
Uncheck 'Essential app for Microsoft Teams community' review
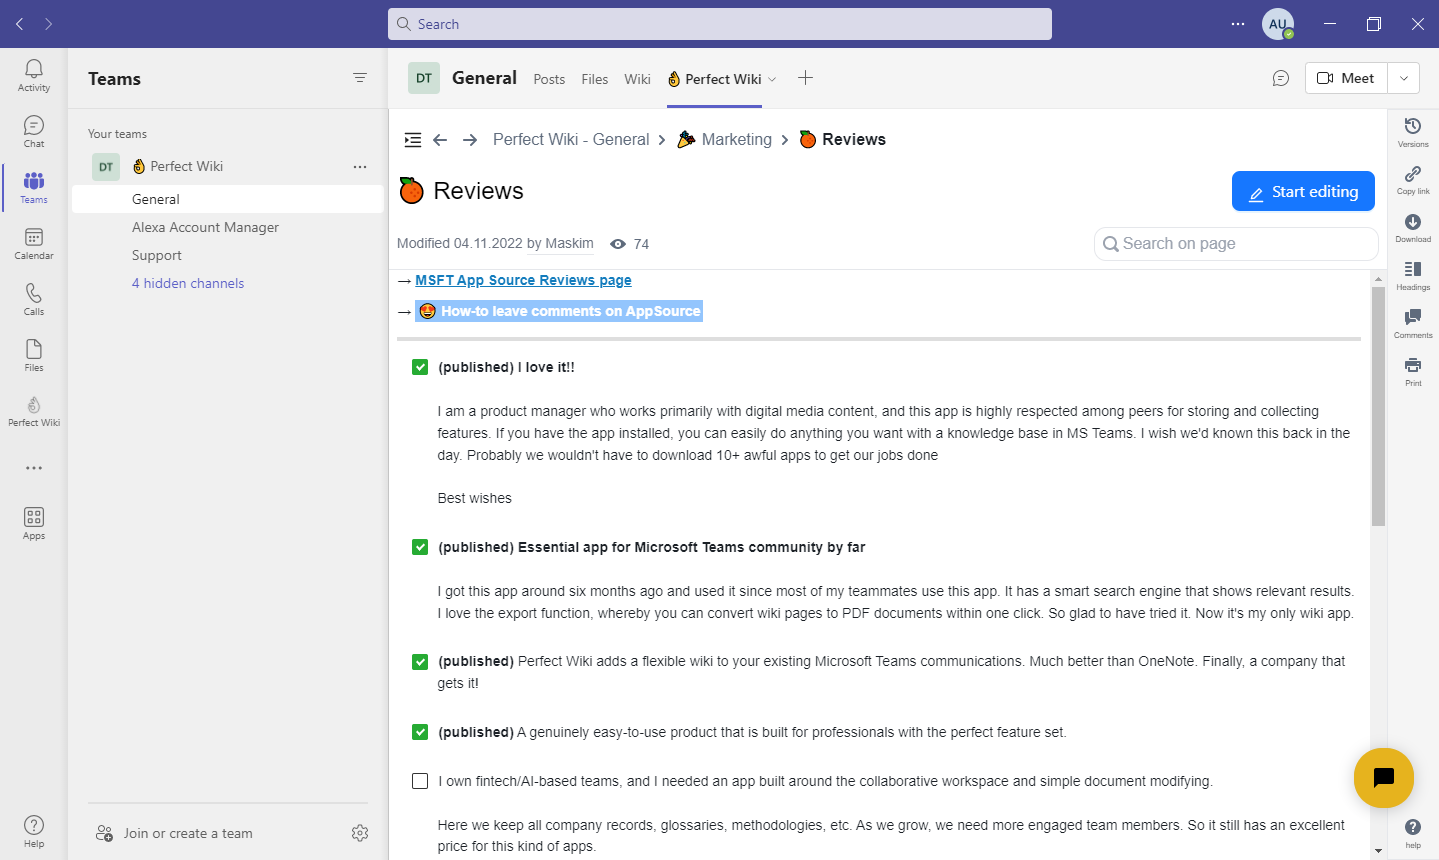419,547
